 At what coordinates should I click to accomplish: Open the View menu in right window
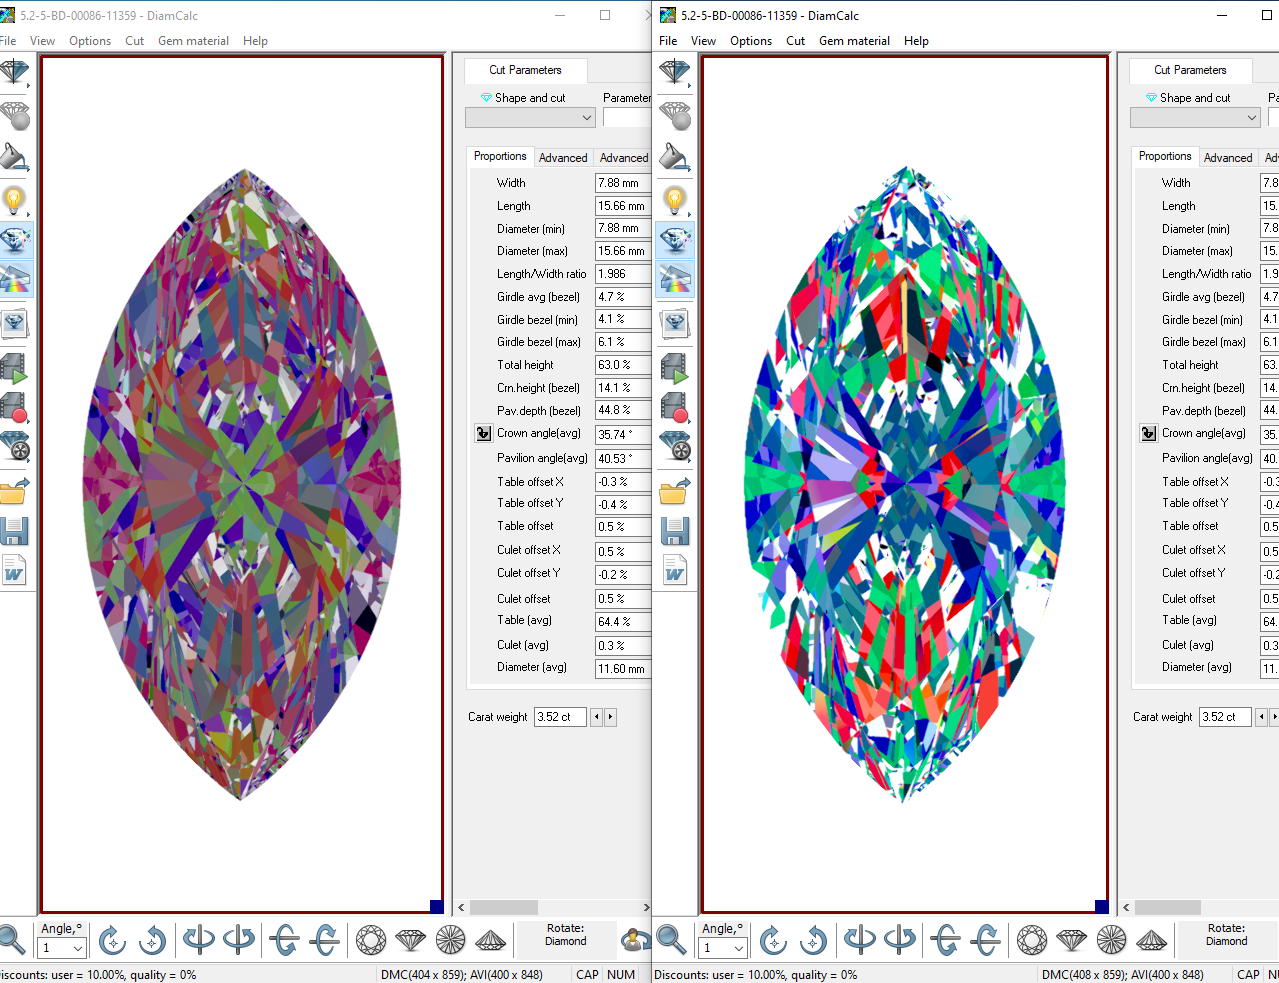click(703, 41)
